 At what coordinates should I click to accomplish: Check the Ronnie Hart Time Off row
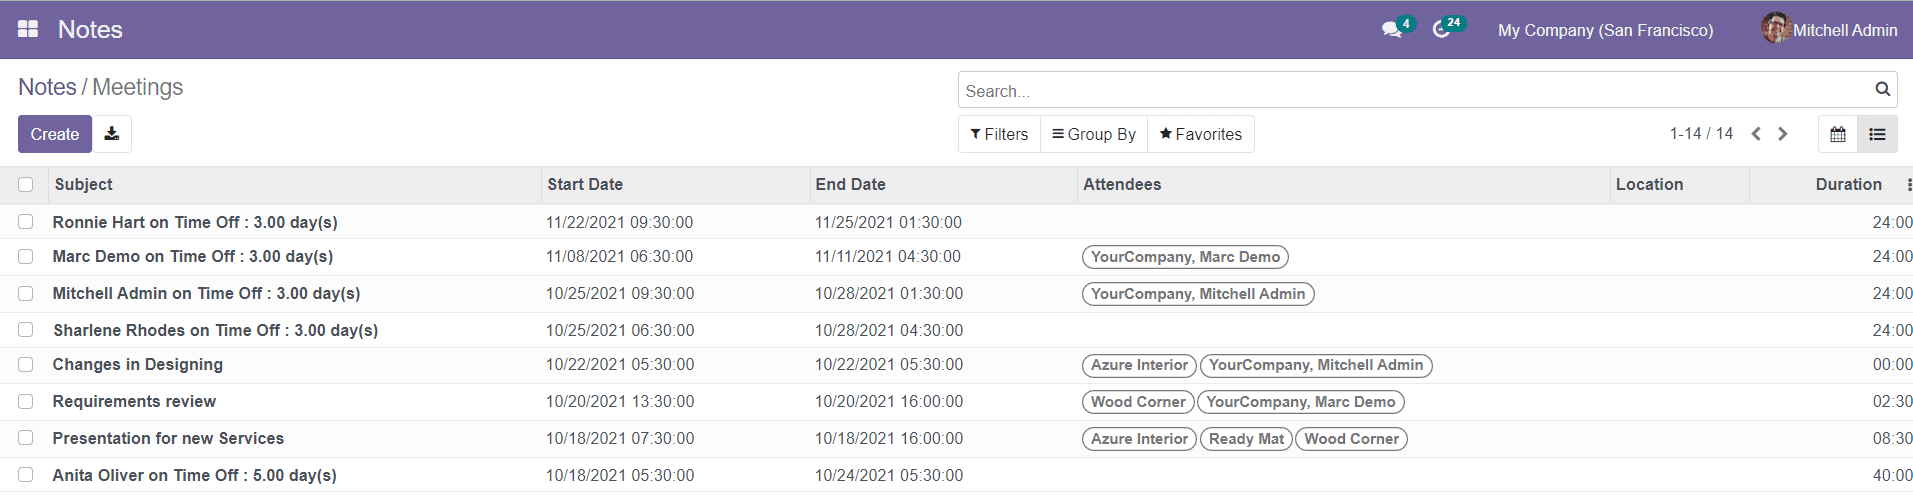click(26, 222)
